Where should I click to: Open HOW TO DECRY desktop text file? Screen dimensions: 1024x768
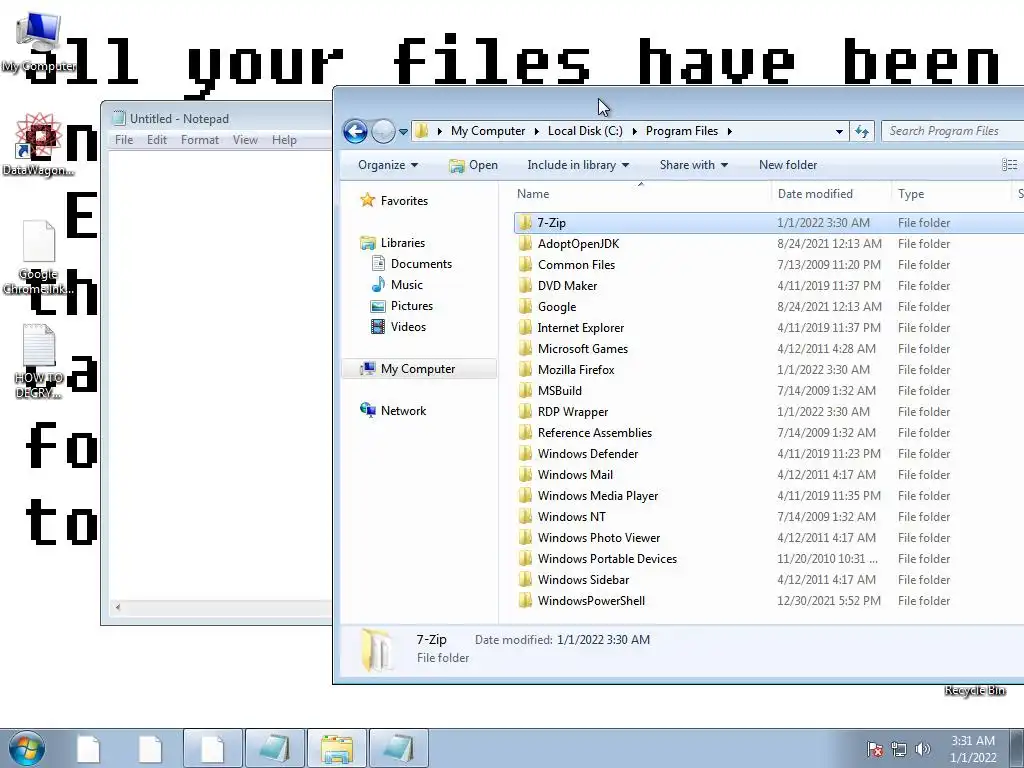(39, 362)
